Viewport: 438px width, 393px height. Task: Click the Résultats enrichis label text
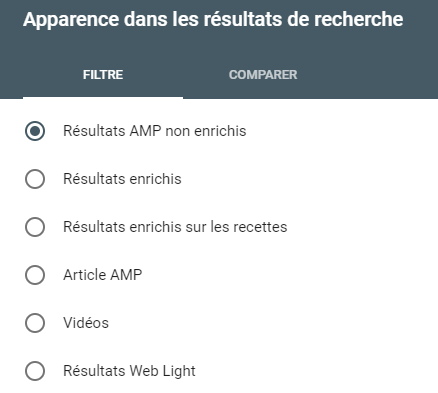tap(122, 179)
